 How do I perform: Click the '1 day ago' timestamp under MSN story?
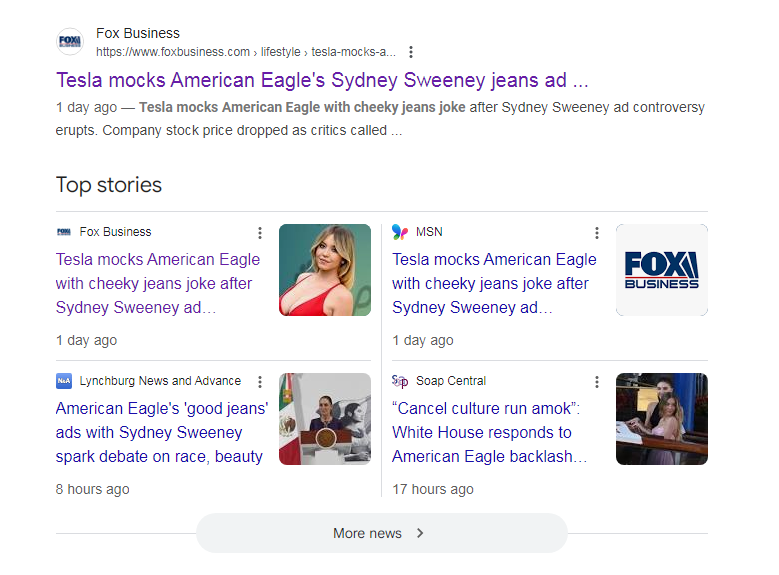[423, 340]
